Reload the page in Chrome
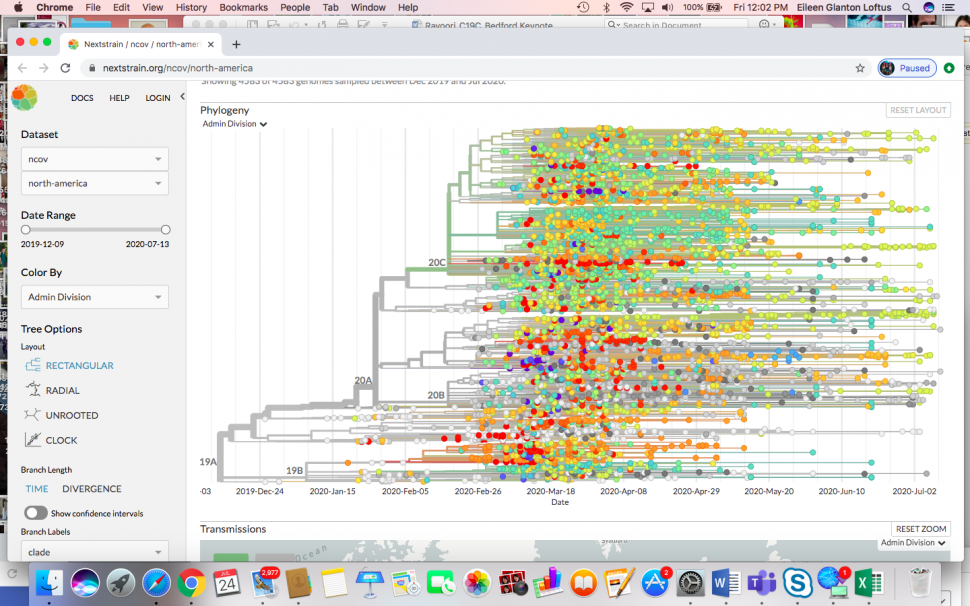This screenshot has height=606, width=970. 65,68
